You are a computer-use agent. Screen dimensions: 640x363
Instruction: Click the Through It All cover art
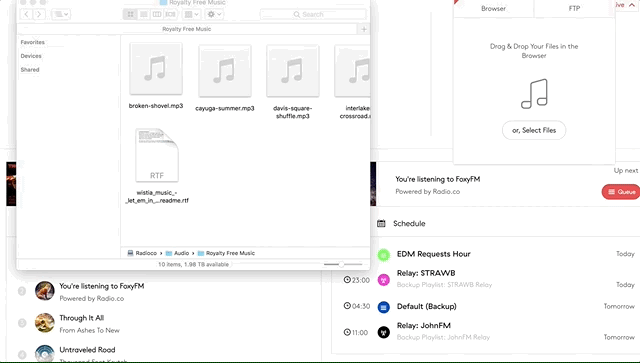pyautogui.click(x=44, y=323)
